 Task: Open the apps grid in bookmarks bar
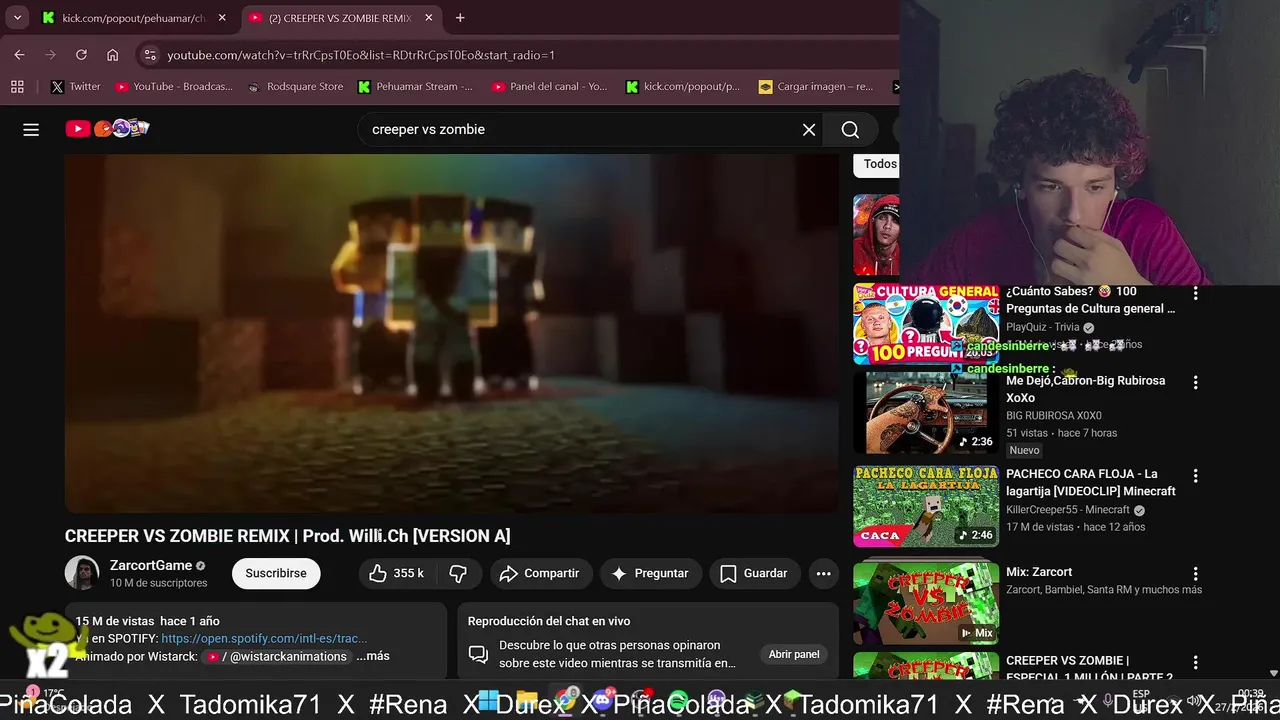point(17,87)
